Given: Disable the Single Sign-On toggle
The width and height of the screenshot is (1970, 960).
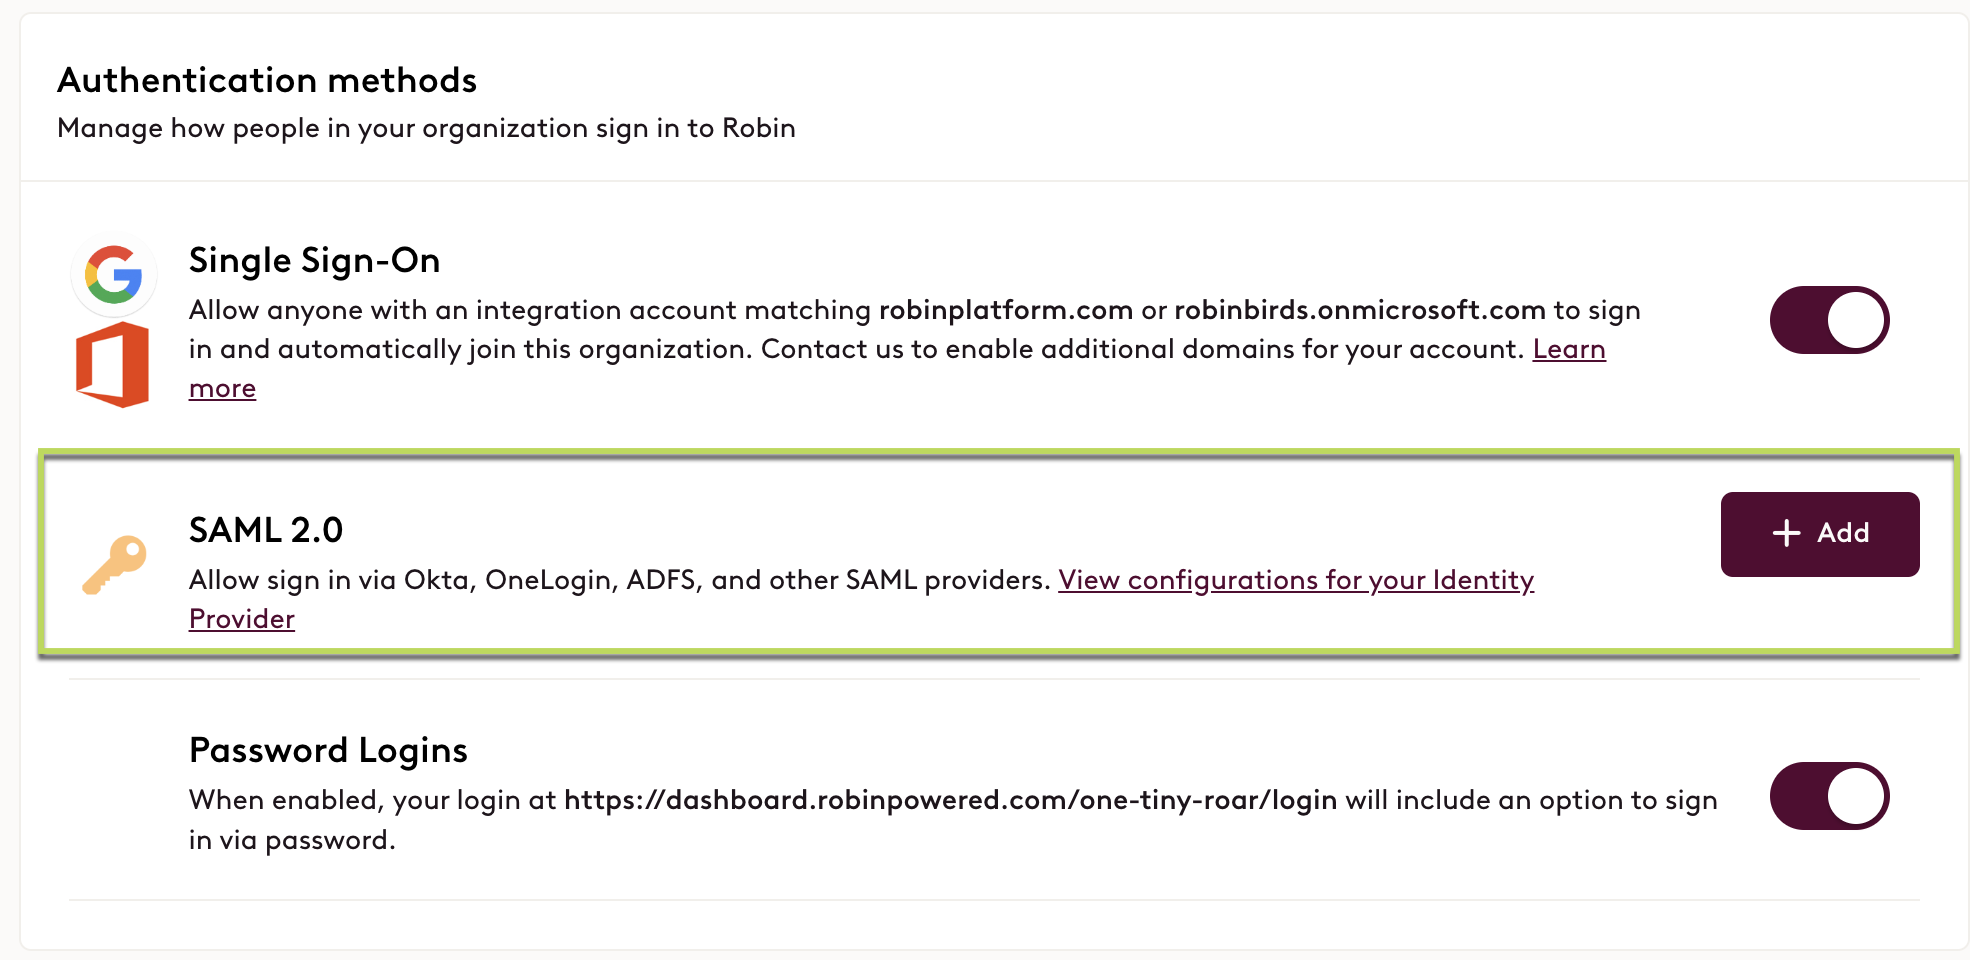Looking at the screenshot, I should (x=1829, y=320).
